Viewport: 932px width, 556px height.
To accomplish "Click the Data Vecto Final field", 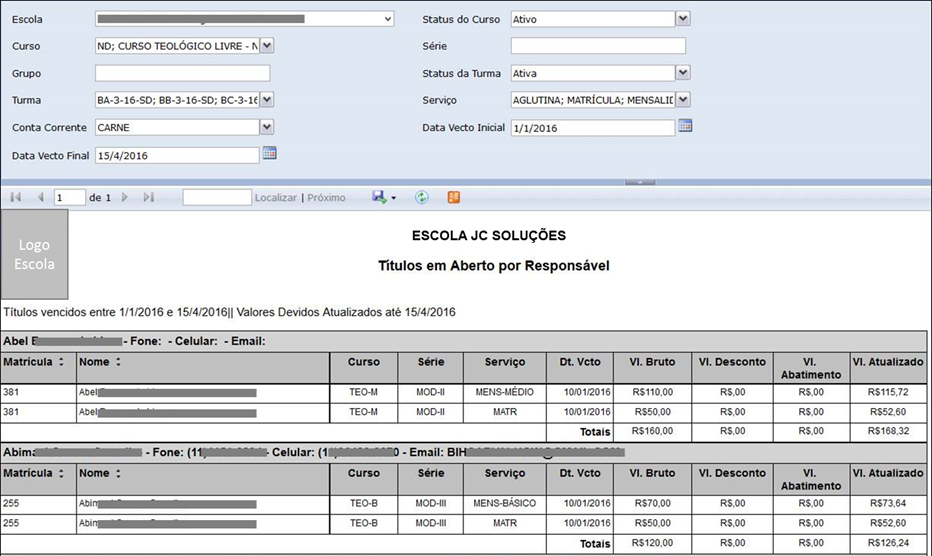I will coord(177,155).
